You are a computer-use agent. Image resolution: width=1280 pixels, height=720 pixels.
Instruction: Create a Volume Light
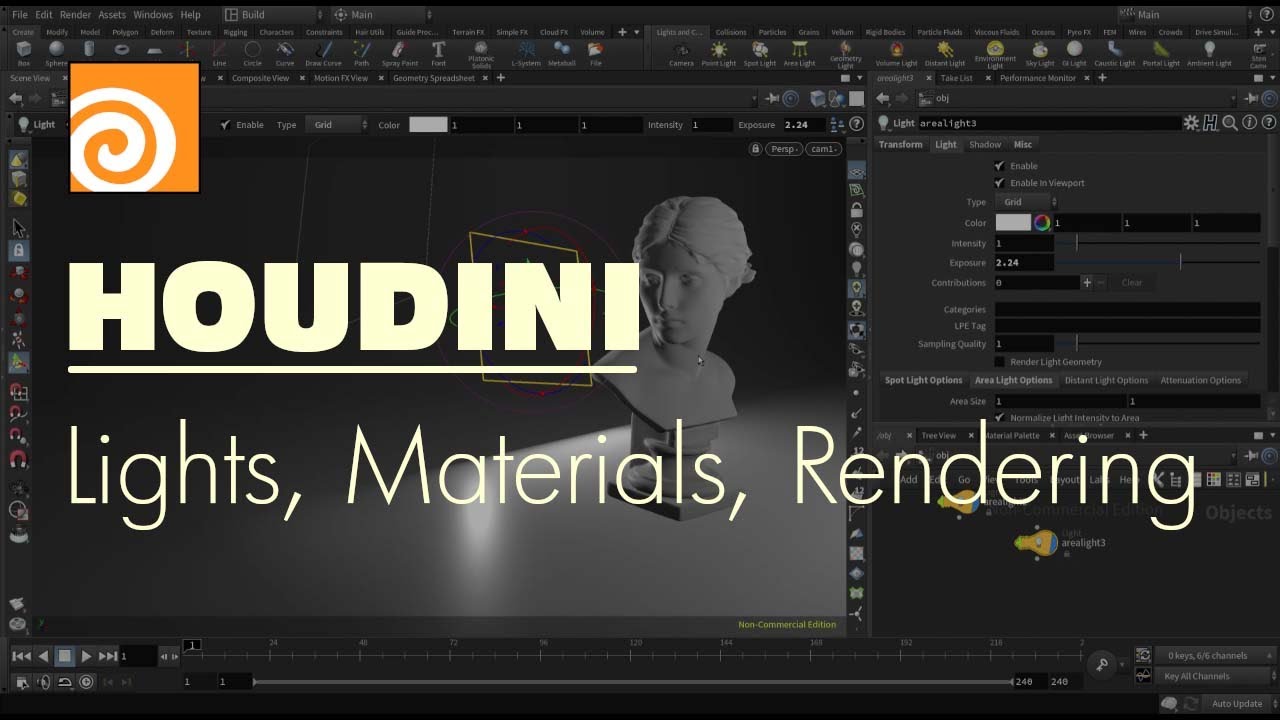(x=896, y=53)
